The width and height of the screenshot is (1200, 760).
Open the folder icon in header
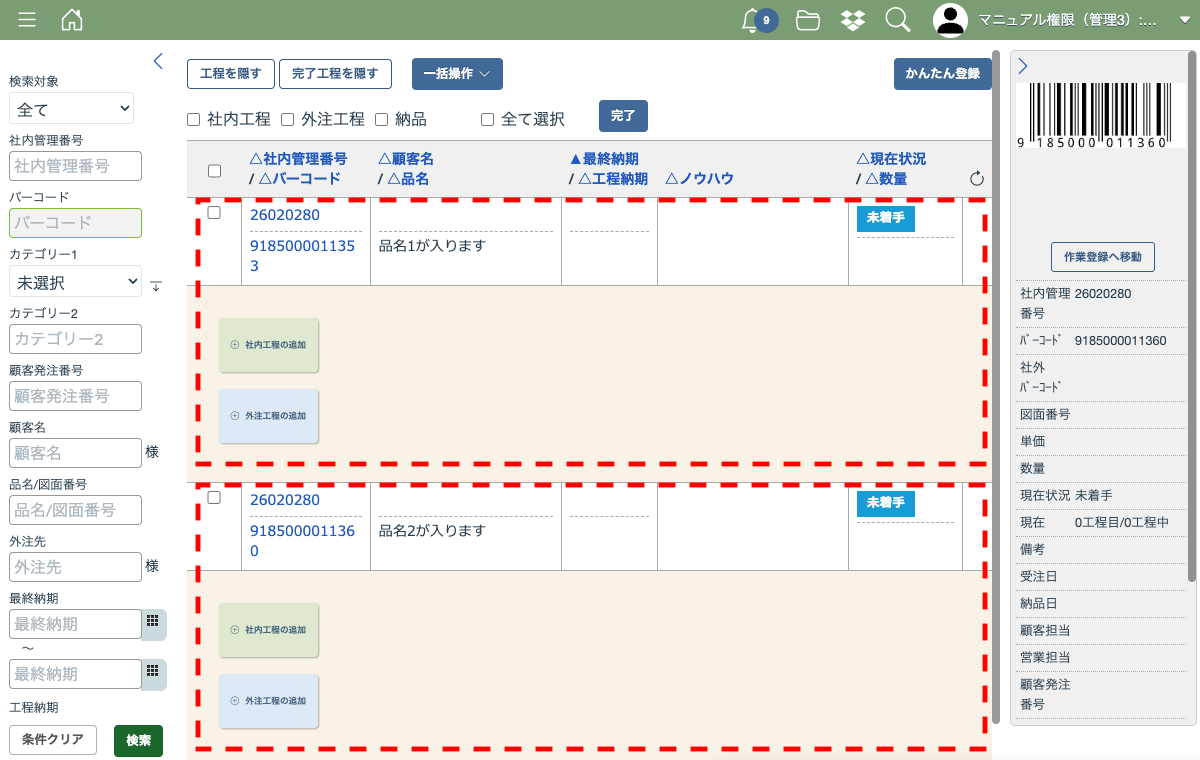click(x=808, y=20)
